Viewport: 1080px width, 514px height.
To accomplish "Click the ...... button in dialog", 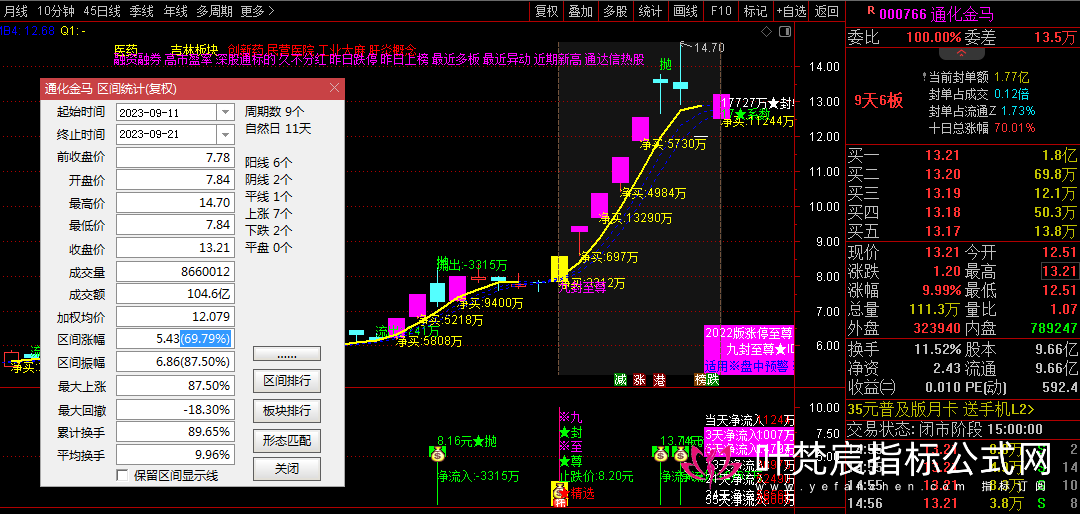I will click(x=287, y=353).
